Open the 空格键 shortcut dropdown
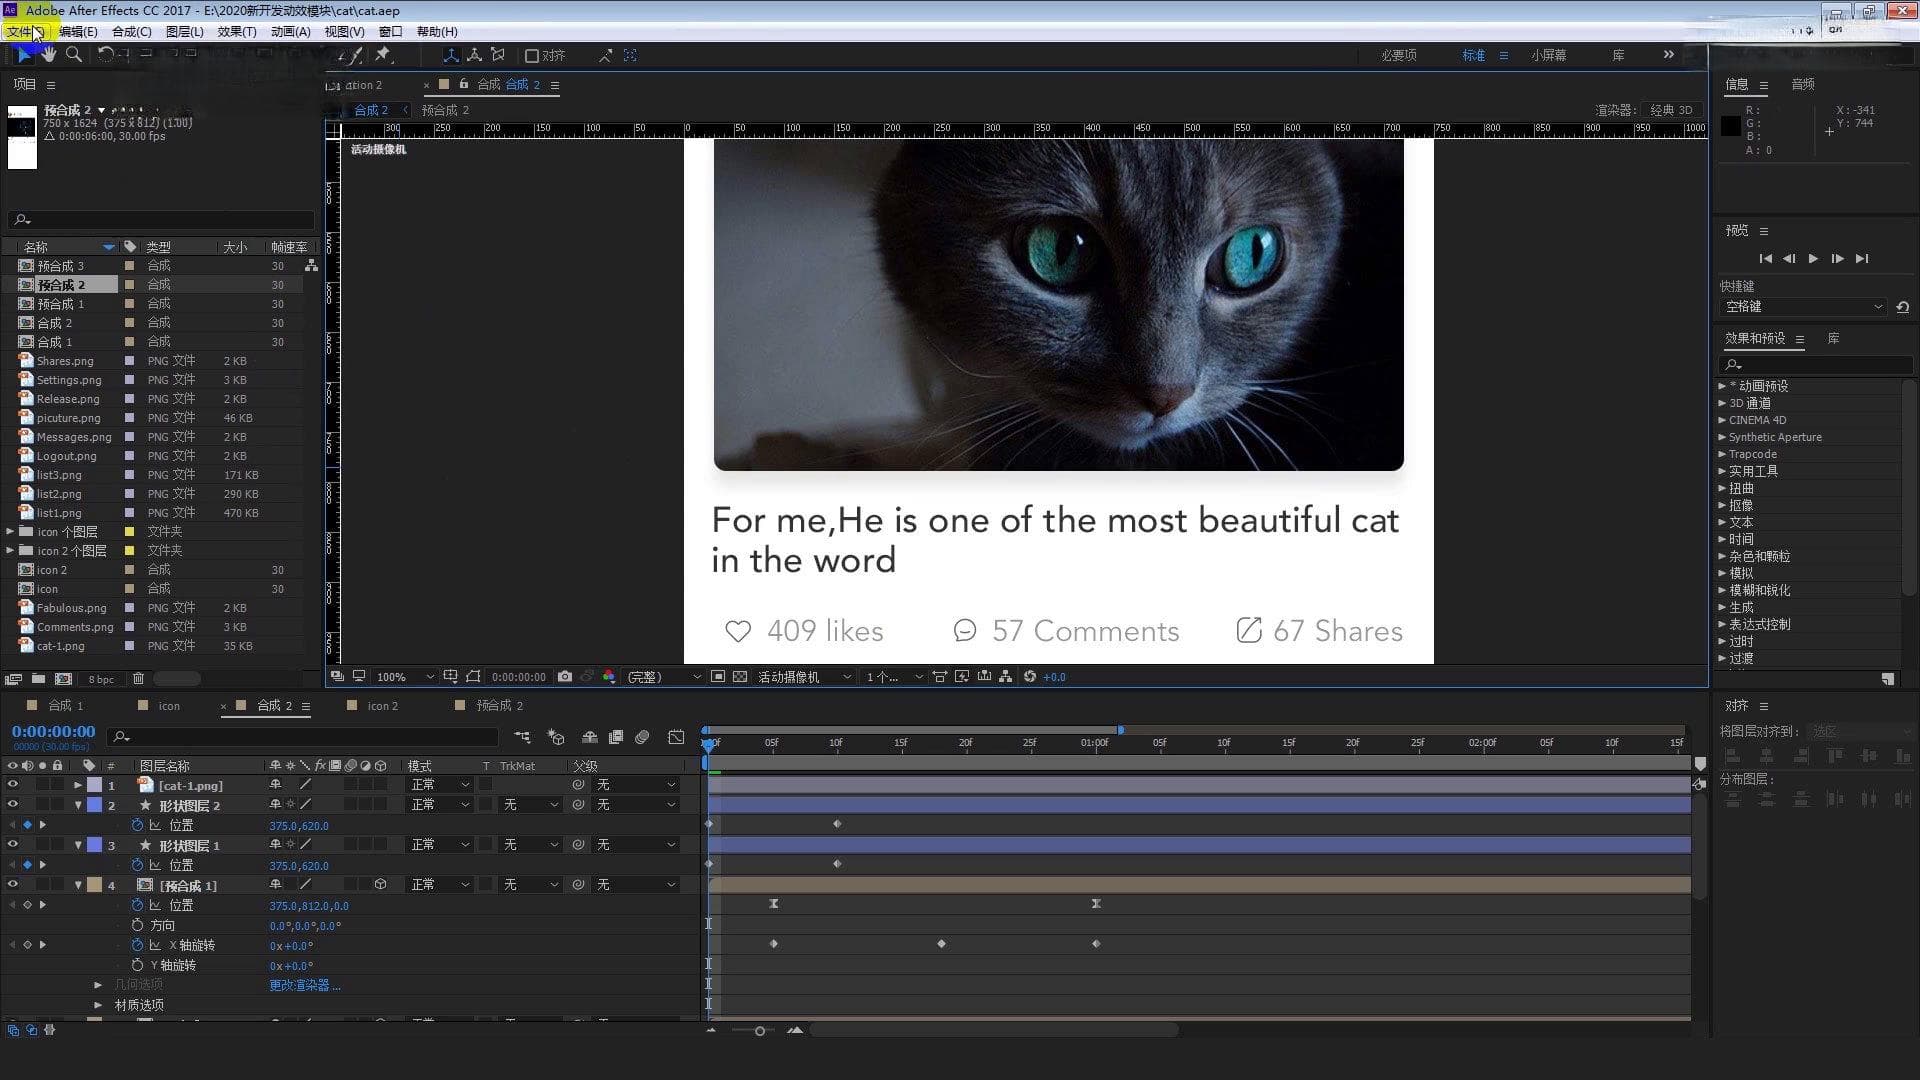1920x1080 pixels. pyautogui.click(x=1804, y=307)
